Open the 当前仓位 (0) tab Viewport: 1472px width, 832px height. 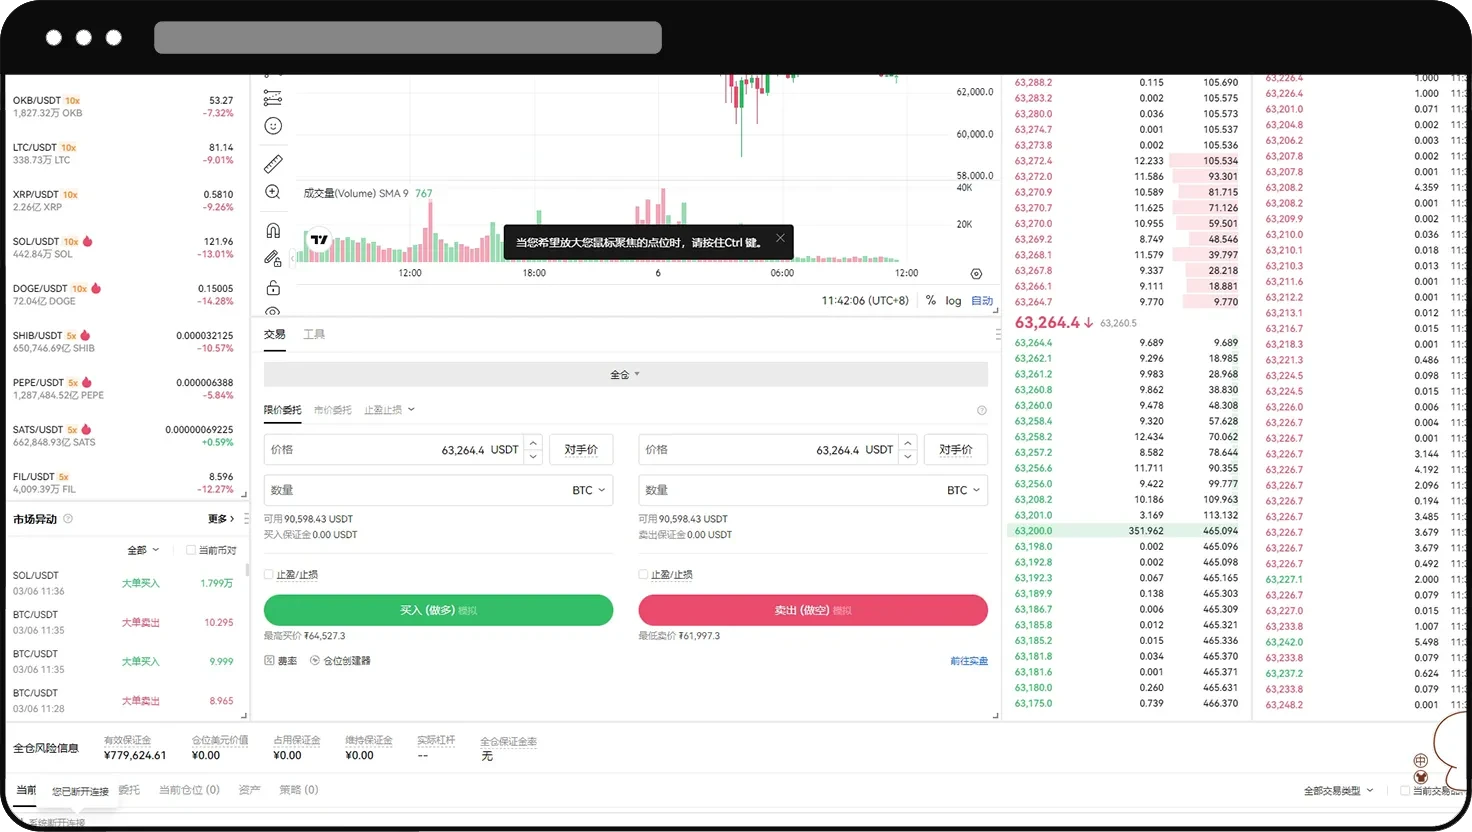189,790
